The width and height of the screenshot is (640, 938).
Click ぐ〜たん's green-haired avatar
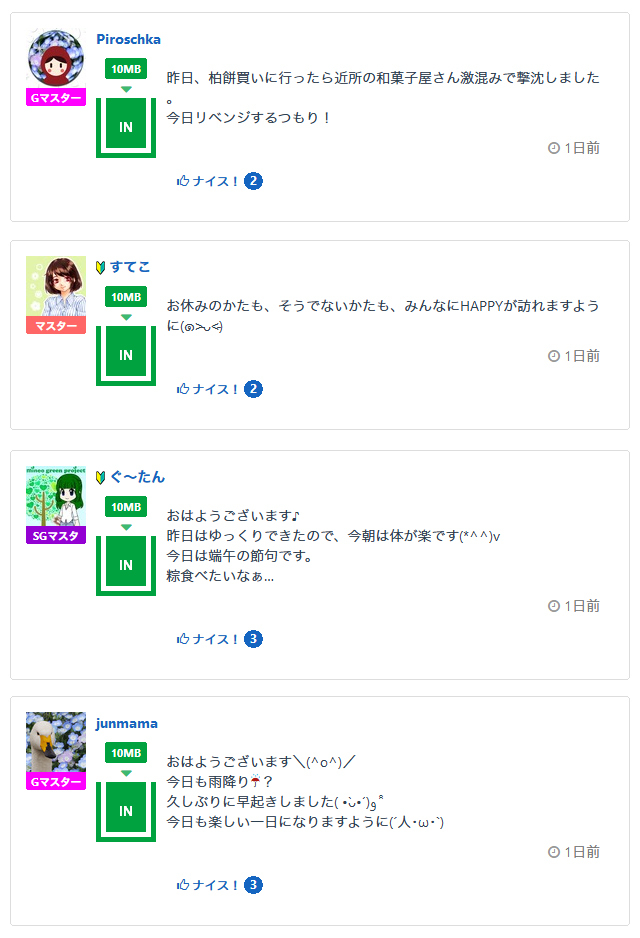coord(55,496)
